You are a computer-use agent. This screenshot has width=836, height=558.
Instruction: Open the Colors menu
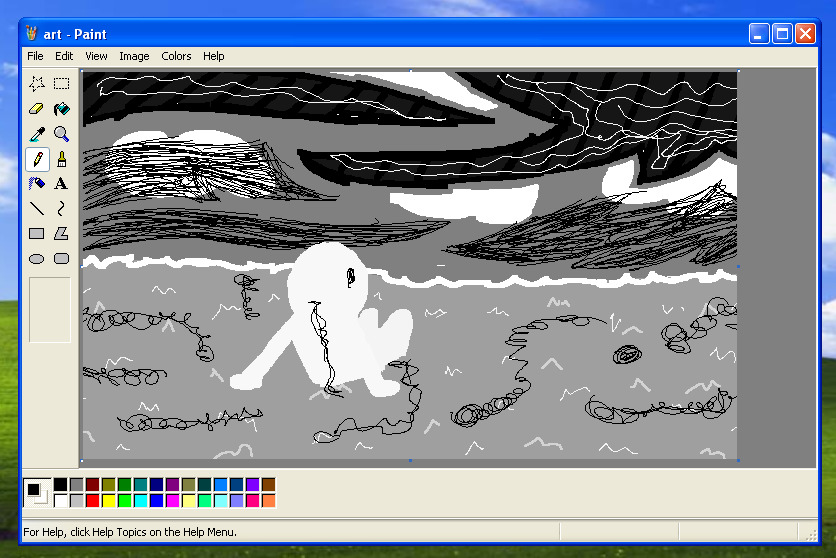[x=176, y=56]
